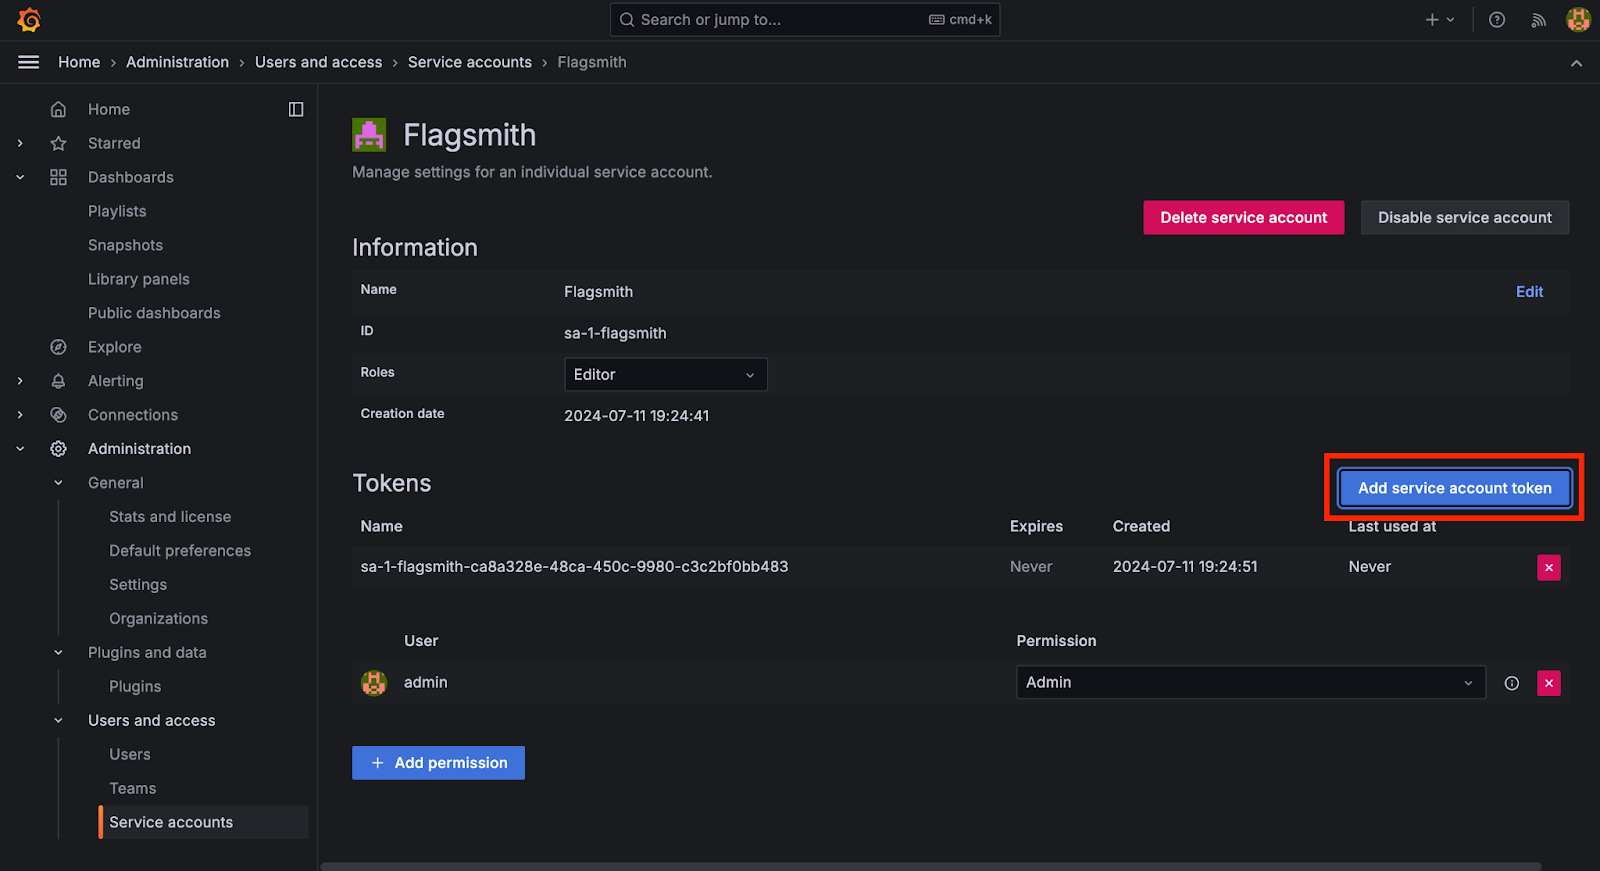This screenshot has width=1600, height=871.
Task: Click Add permission button
Action: click(x=438, y=763)
